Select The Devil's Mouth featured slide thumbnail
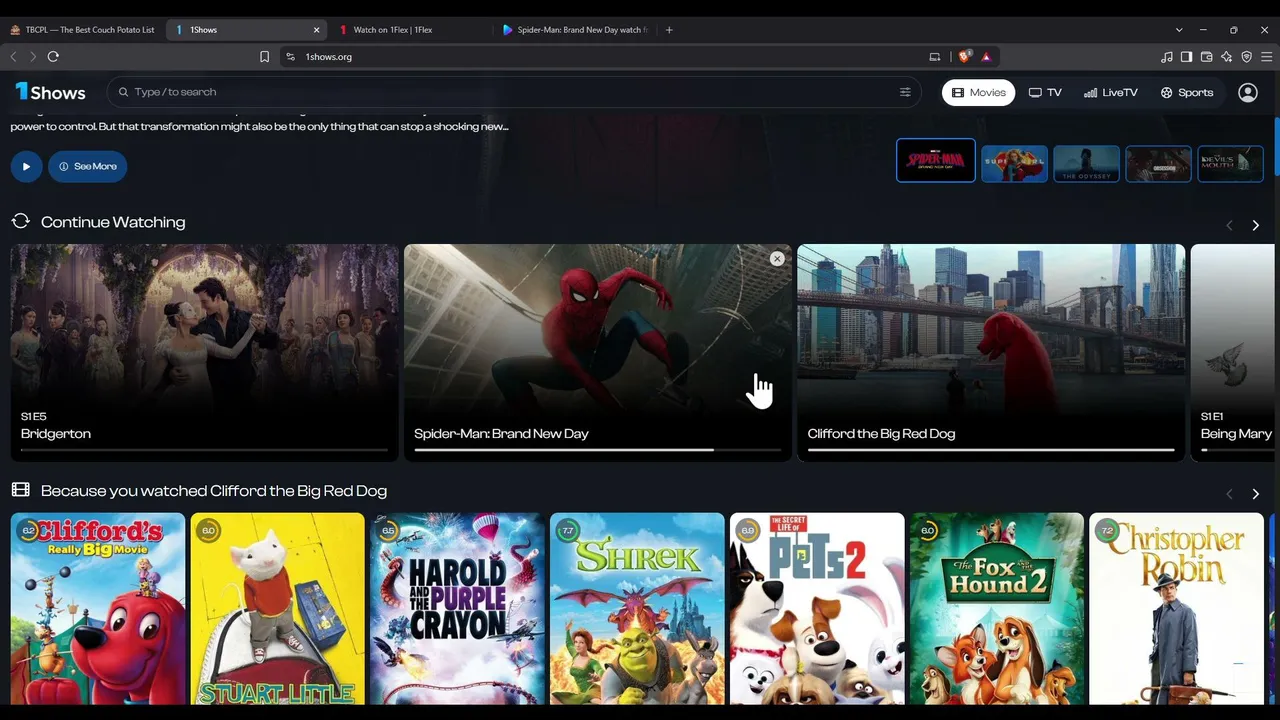1280x720 pixels. pos(1231,164)
